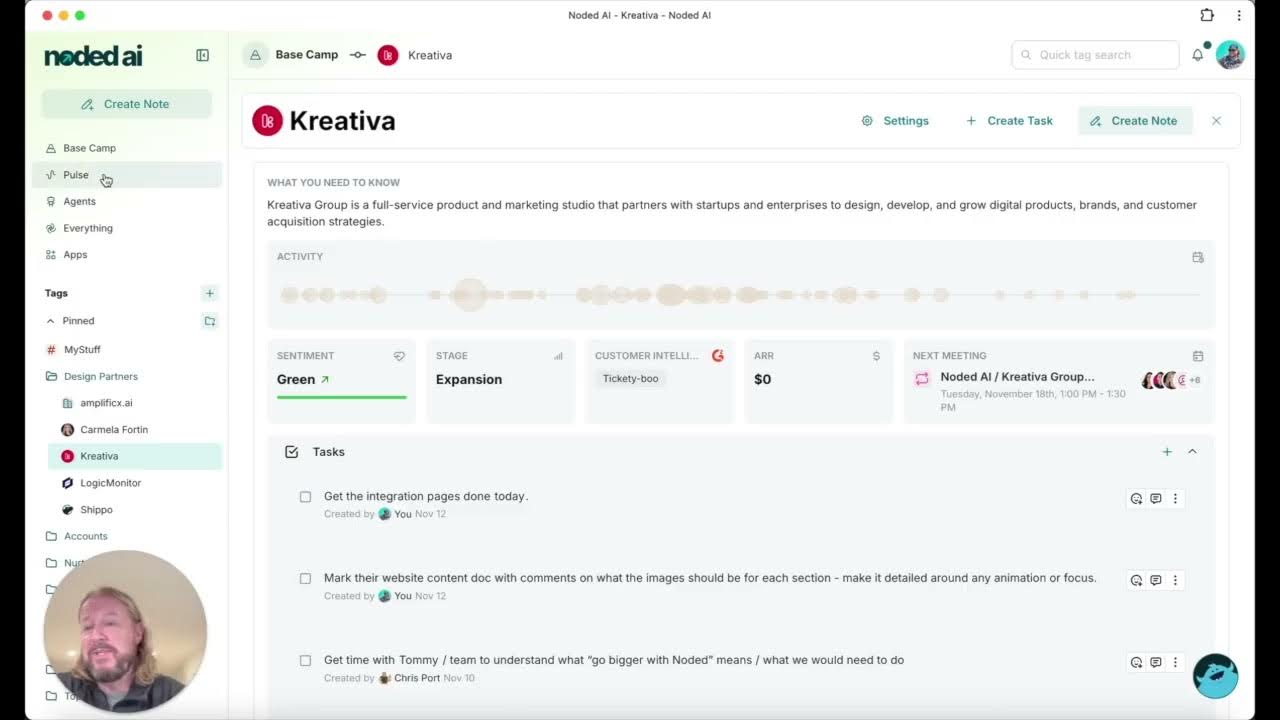Screen dimensions: 1280x720
Task: Open AI chat icon for integration pages task
Action: click(1136, 498)
